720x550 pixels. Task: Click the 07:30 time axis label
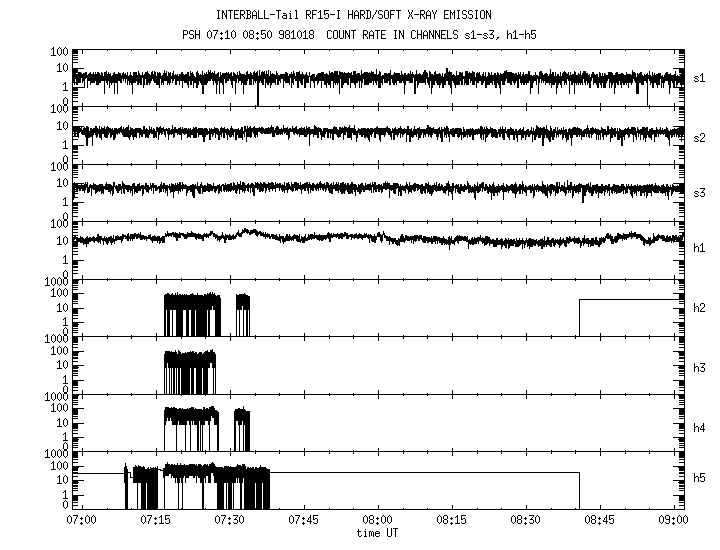pos(229,520)
